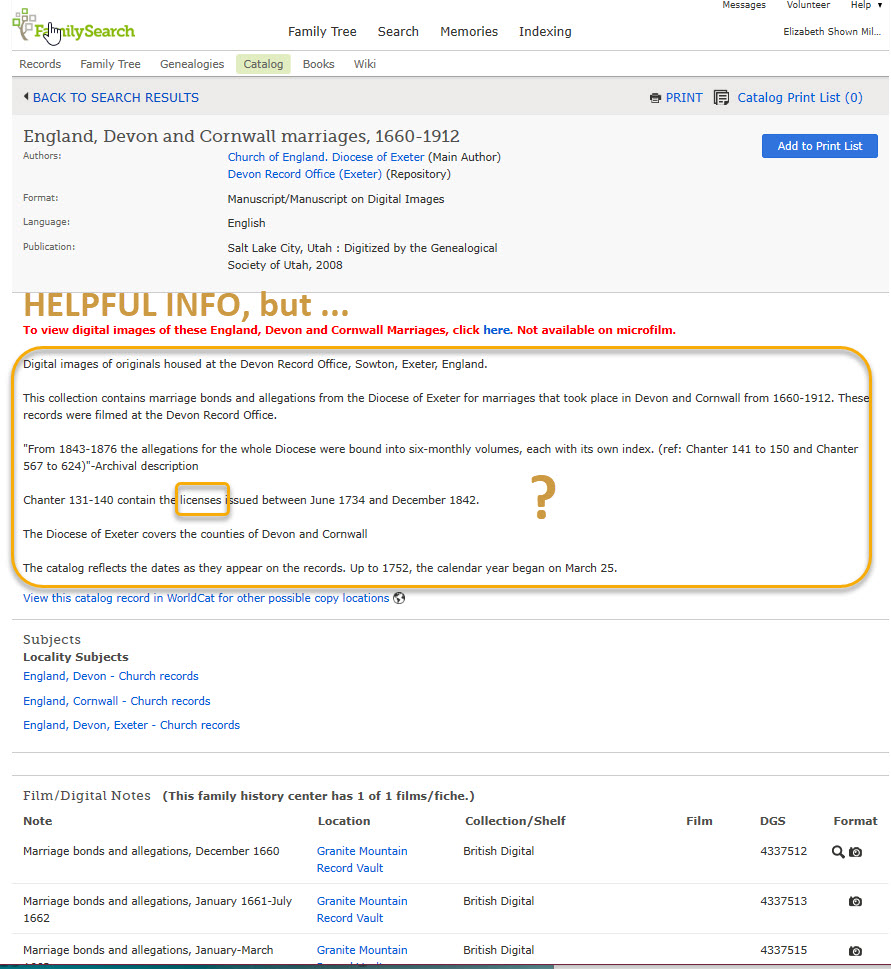Open Granite Mountain Record Vault for December 1660
Image resolution: width=891 pixels, height=969 pixels.
click(362, 860)
